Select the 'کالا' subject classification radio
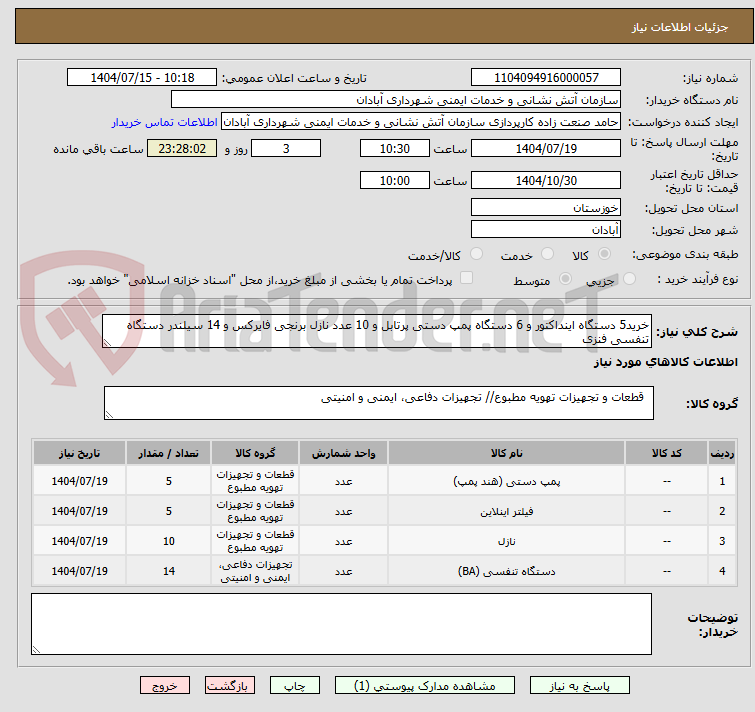 point(606,255)
